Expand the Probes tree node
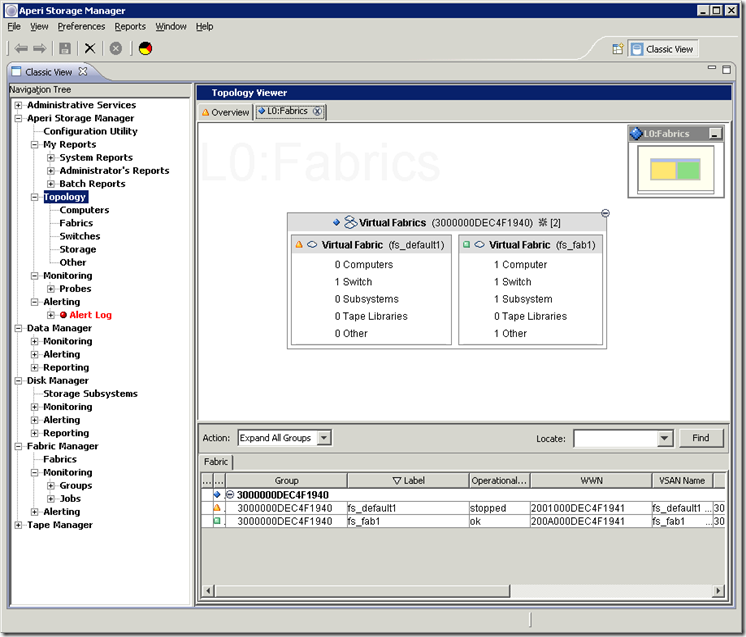The image size is (746, 637). [51, 289]
